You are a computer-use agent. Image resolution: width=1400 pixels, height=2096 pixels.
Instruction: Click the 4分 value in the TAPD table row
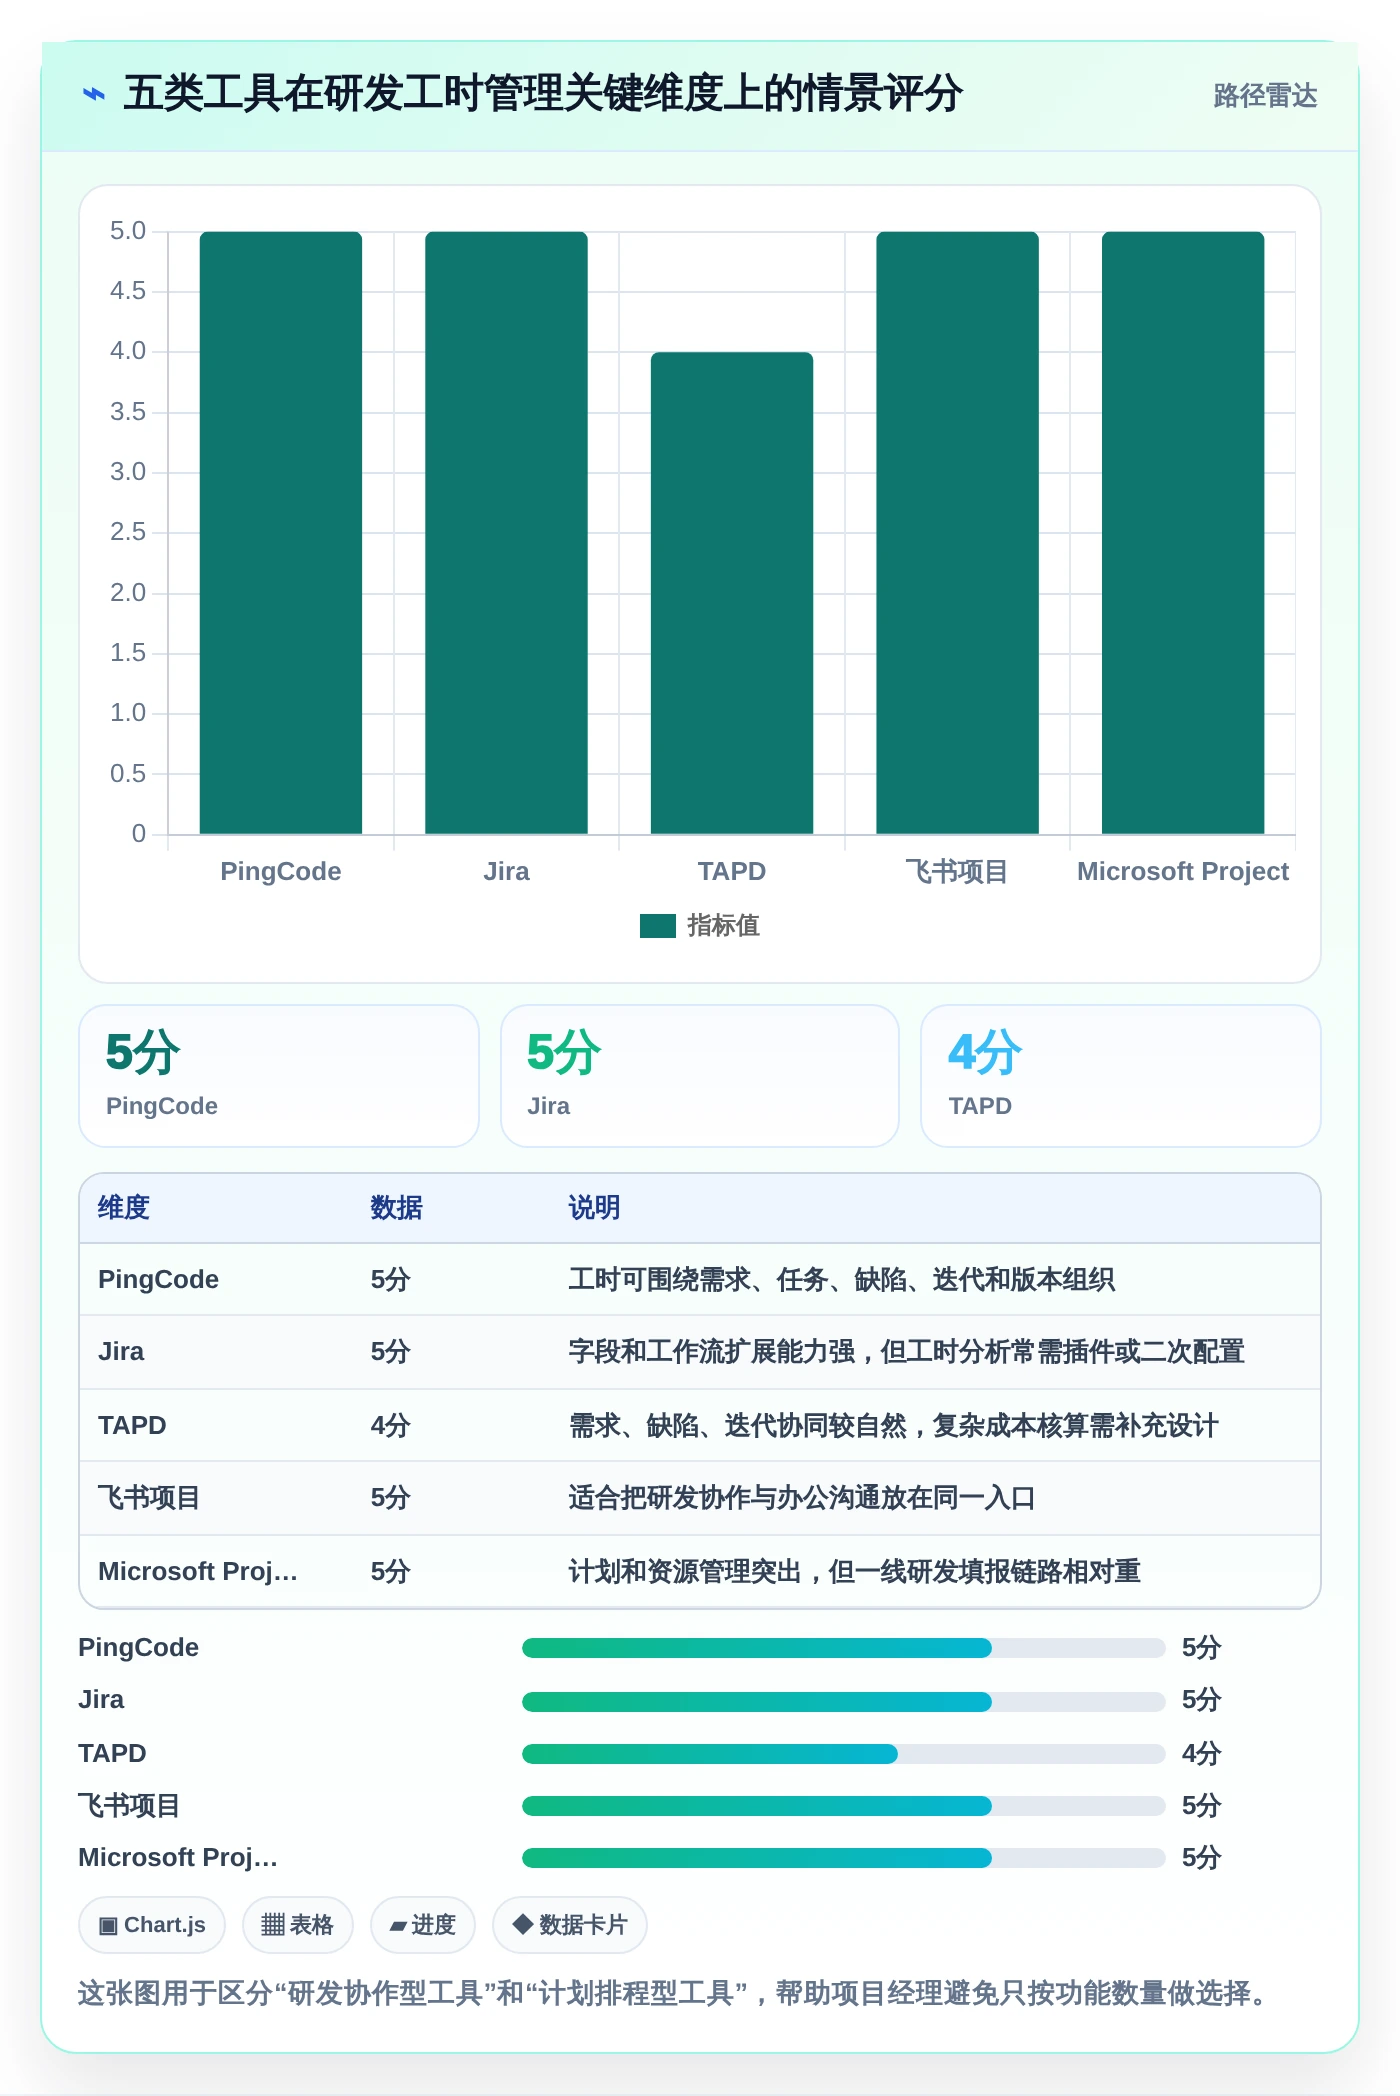(x=391, y=1425)
